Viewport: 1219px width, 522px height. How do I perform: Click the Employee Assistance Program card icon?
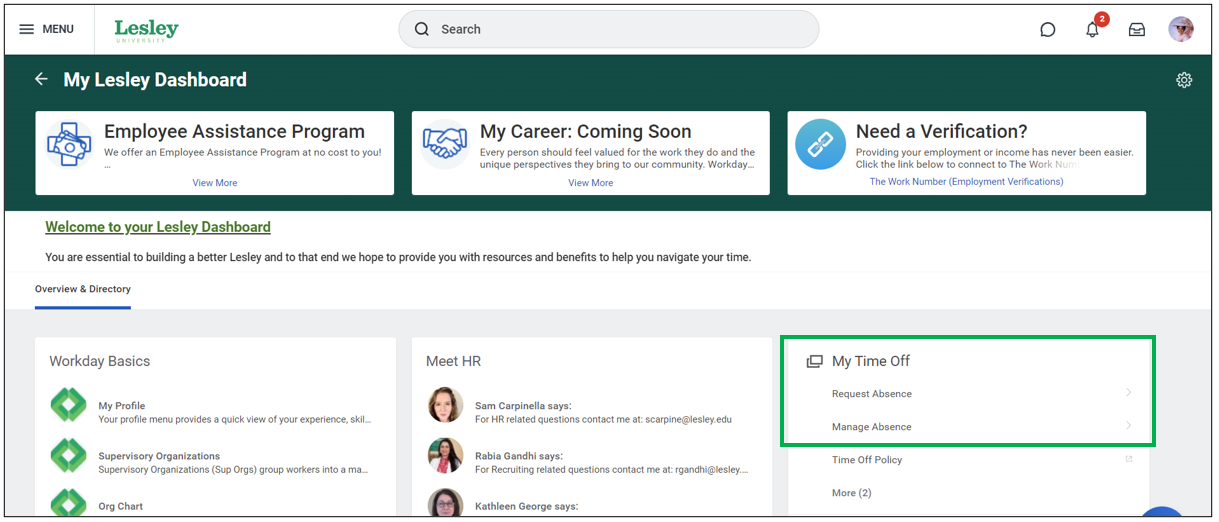coord(69,145)
